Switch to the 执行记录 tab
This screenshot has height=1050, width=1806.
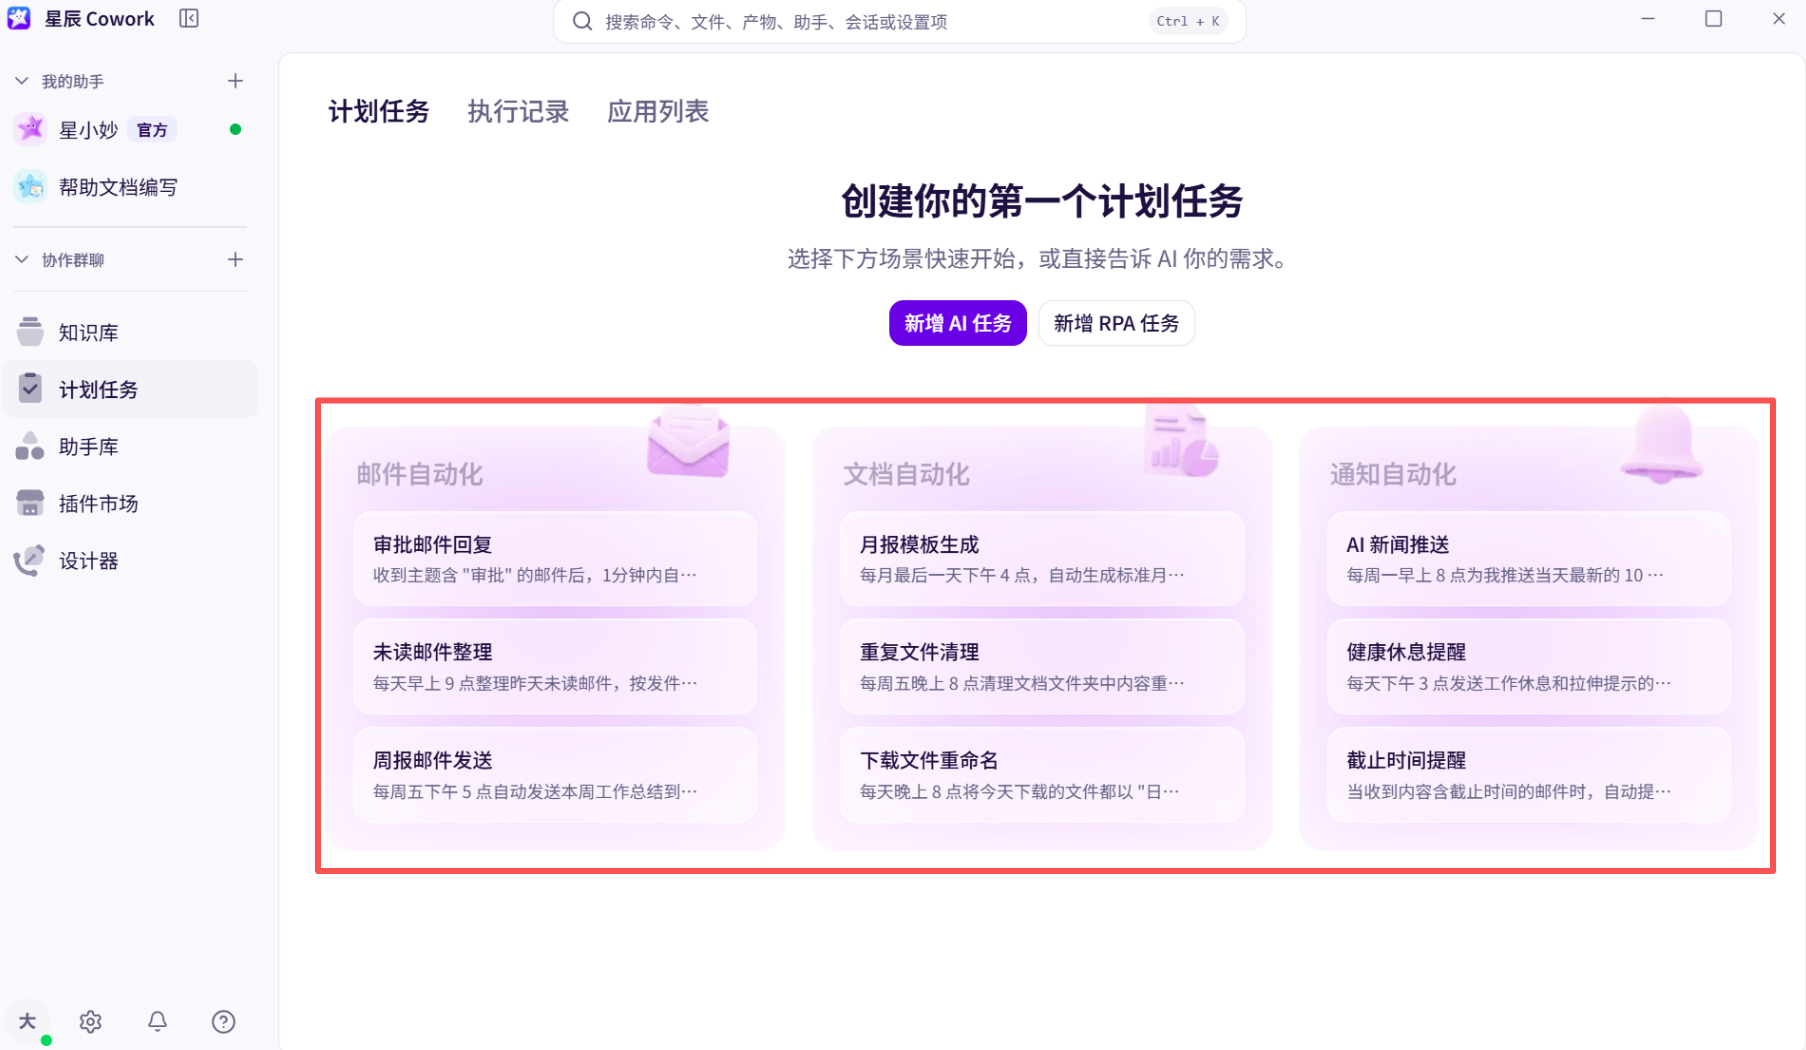tap(518, 111)
